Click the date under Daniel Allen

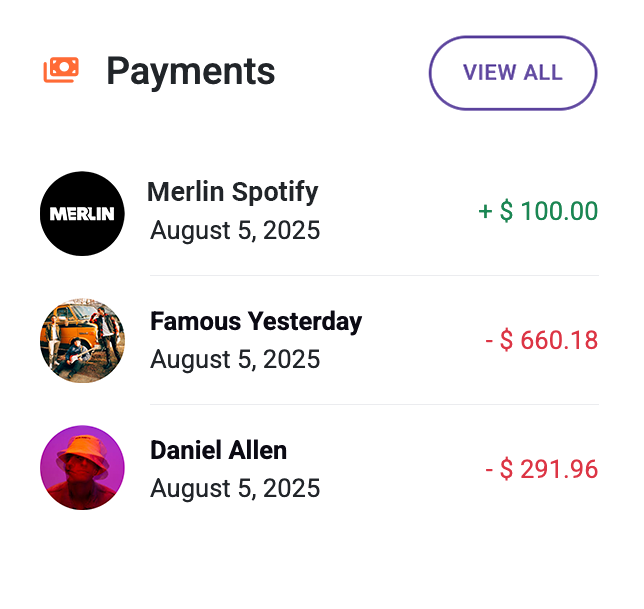click(235, 488)
